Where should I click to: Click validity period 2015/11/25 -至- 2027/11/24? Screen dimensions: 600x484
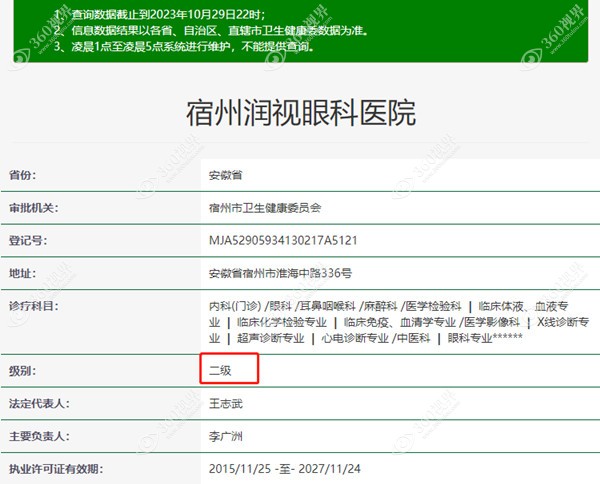285,469
